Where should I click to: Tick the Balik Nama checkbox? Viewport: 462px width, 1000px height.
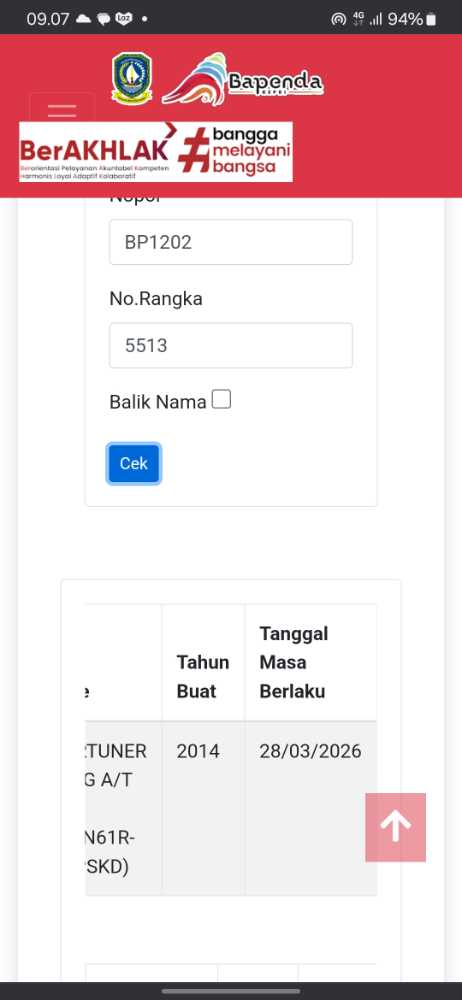221,400
